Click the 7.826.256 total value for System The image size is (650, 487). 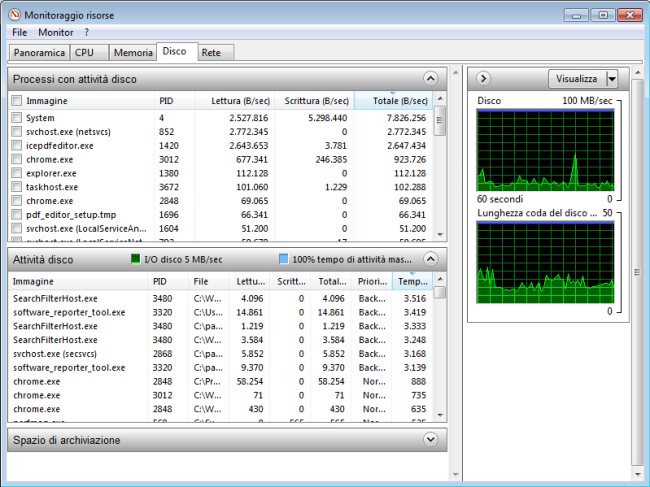[406, 118]
